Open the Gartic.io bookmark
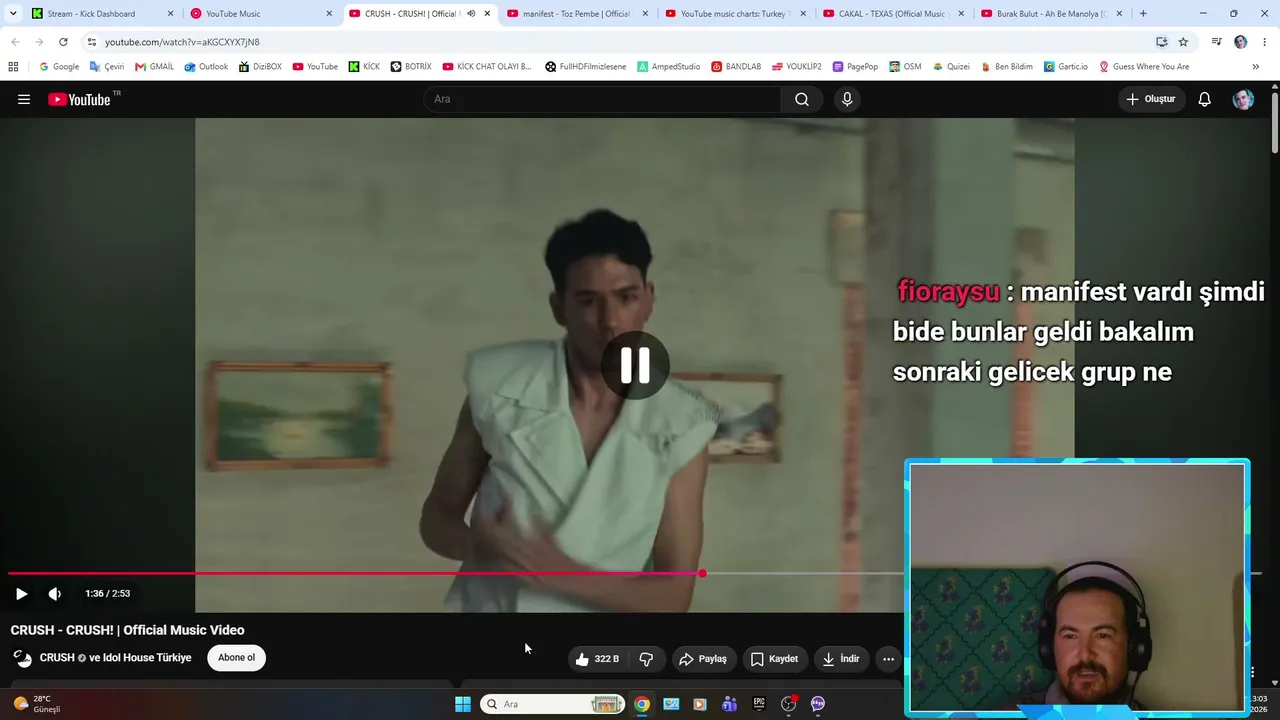Screen dimensions: 1280x720 pyautogui.click(x=1065, y=67)
